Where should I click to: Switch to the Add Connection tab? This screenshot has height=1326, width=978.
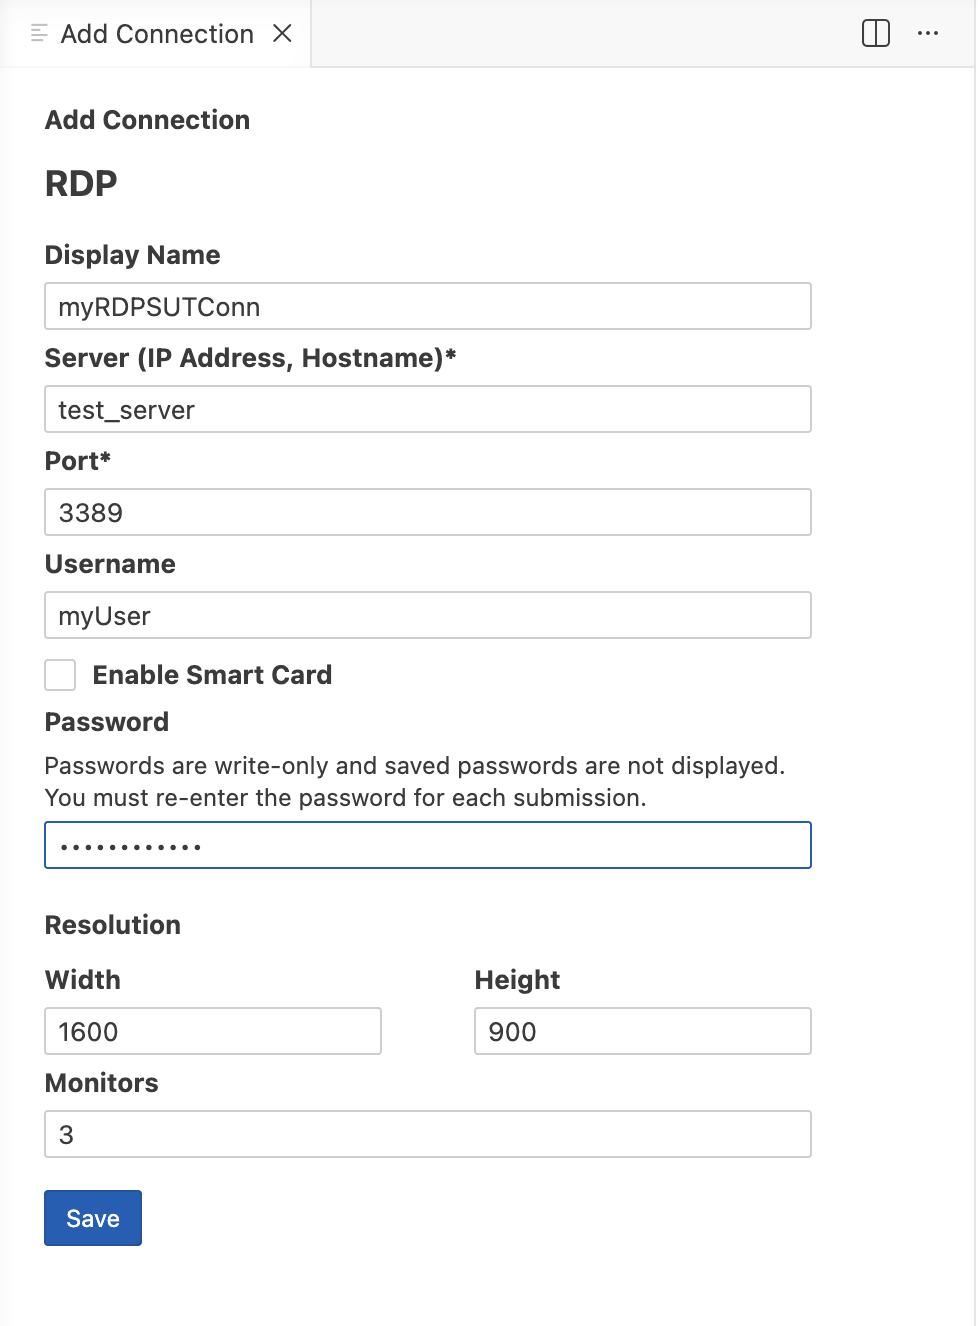[157, 33]
